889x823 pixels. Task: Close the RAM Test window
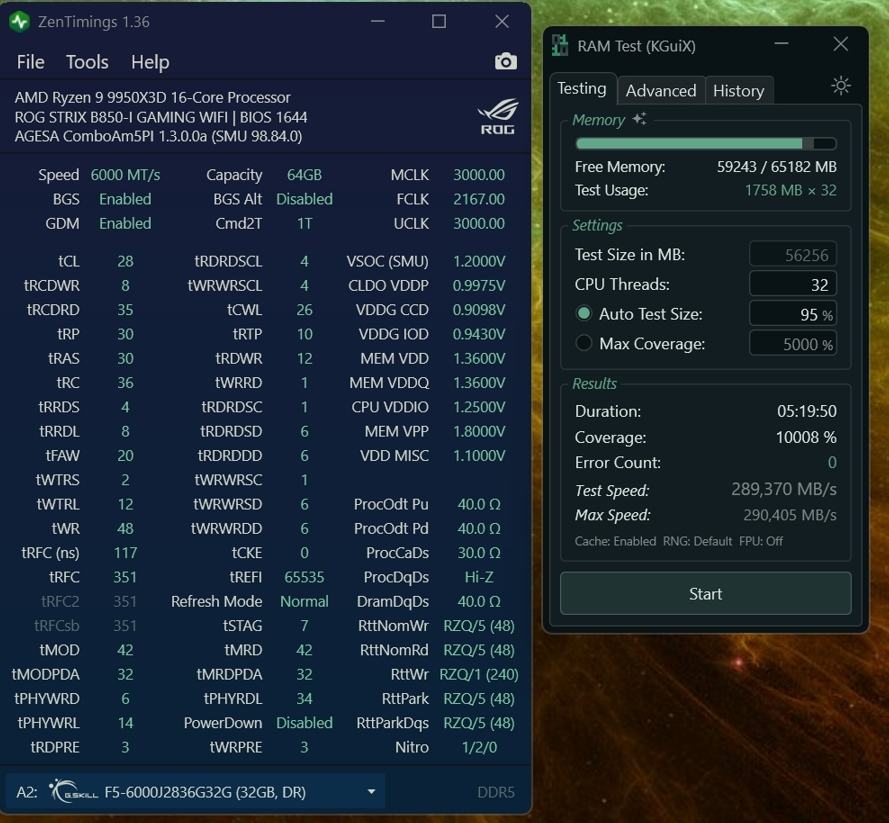(840, 44)
